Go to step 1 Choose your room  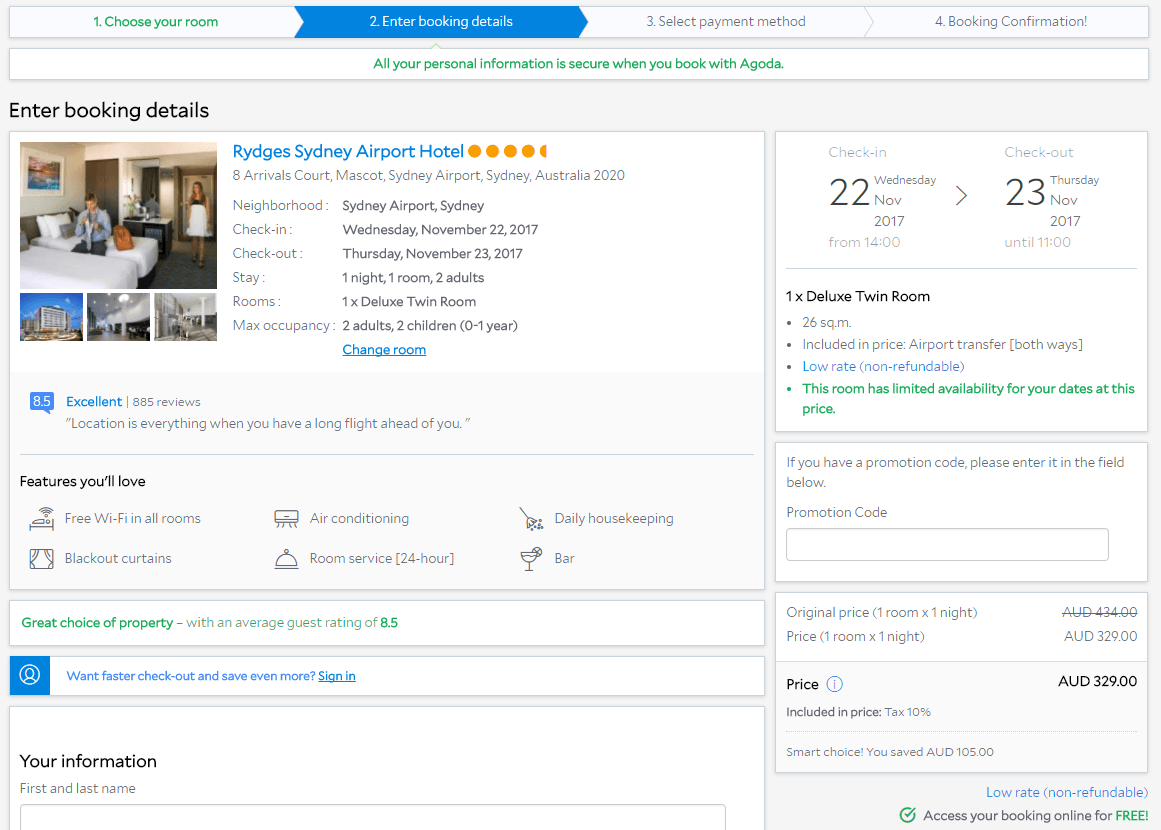155,21
